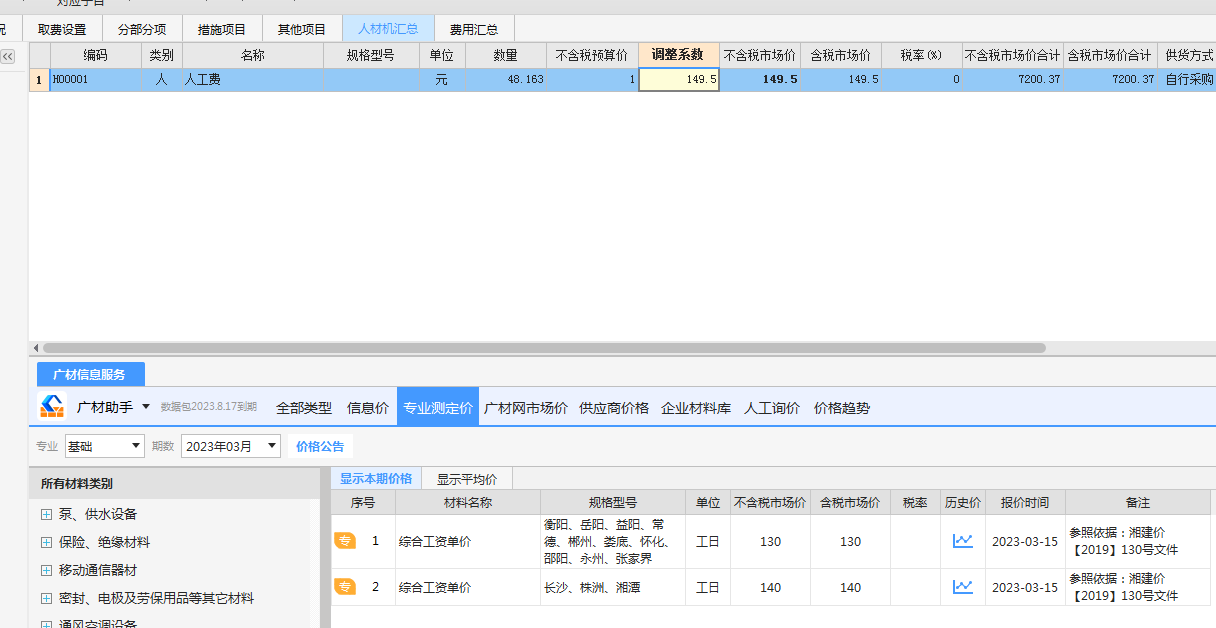Viewport: 1216px width, 628px height.
Task: Select the 人材机汇总 tab
Action: pos(388,29)
